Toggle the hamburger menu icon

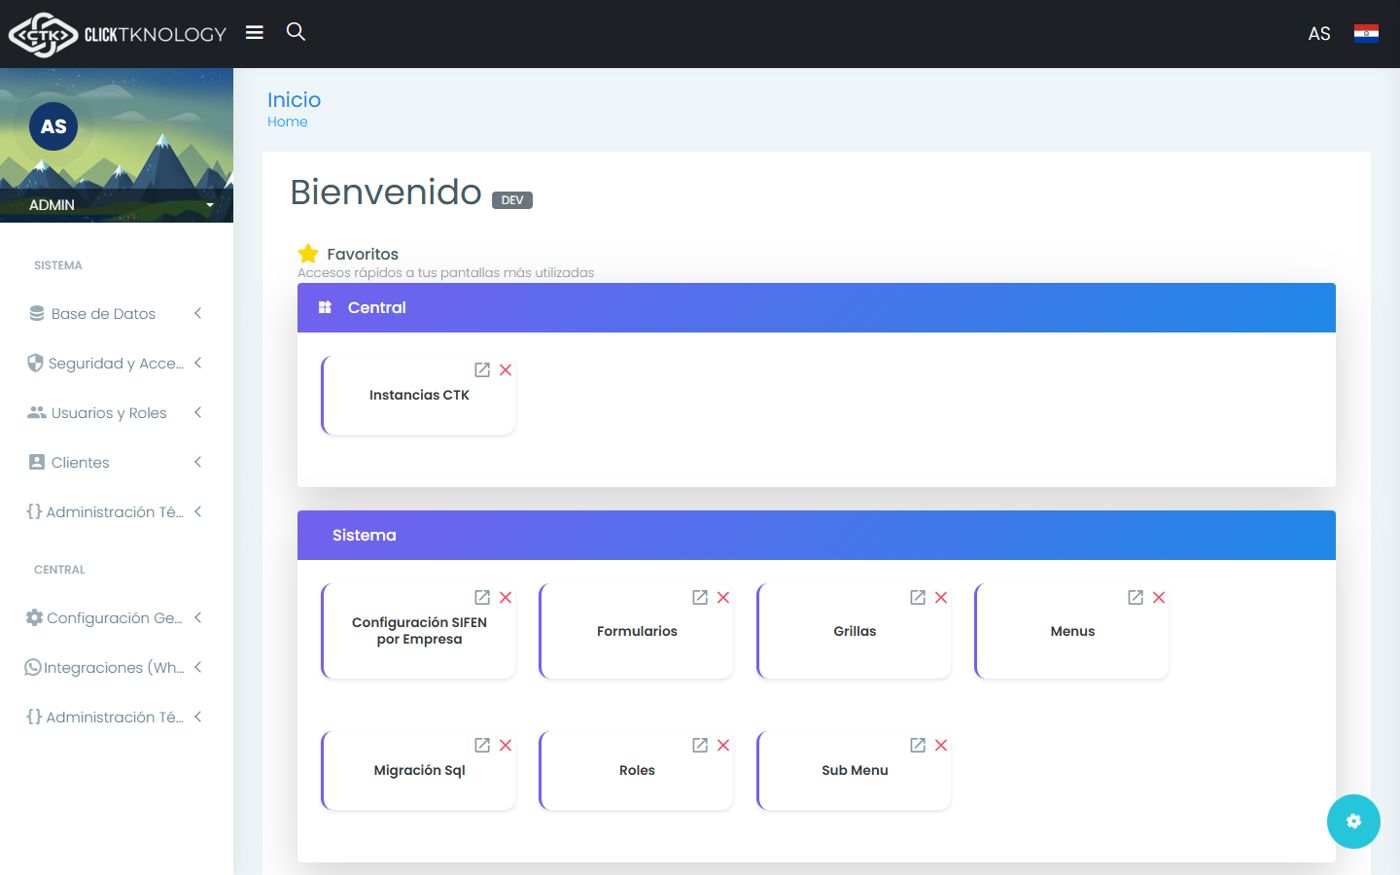tap(255, 32)
